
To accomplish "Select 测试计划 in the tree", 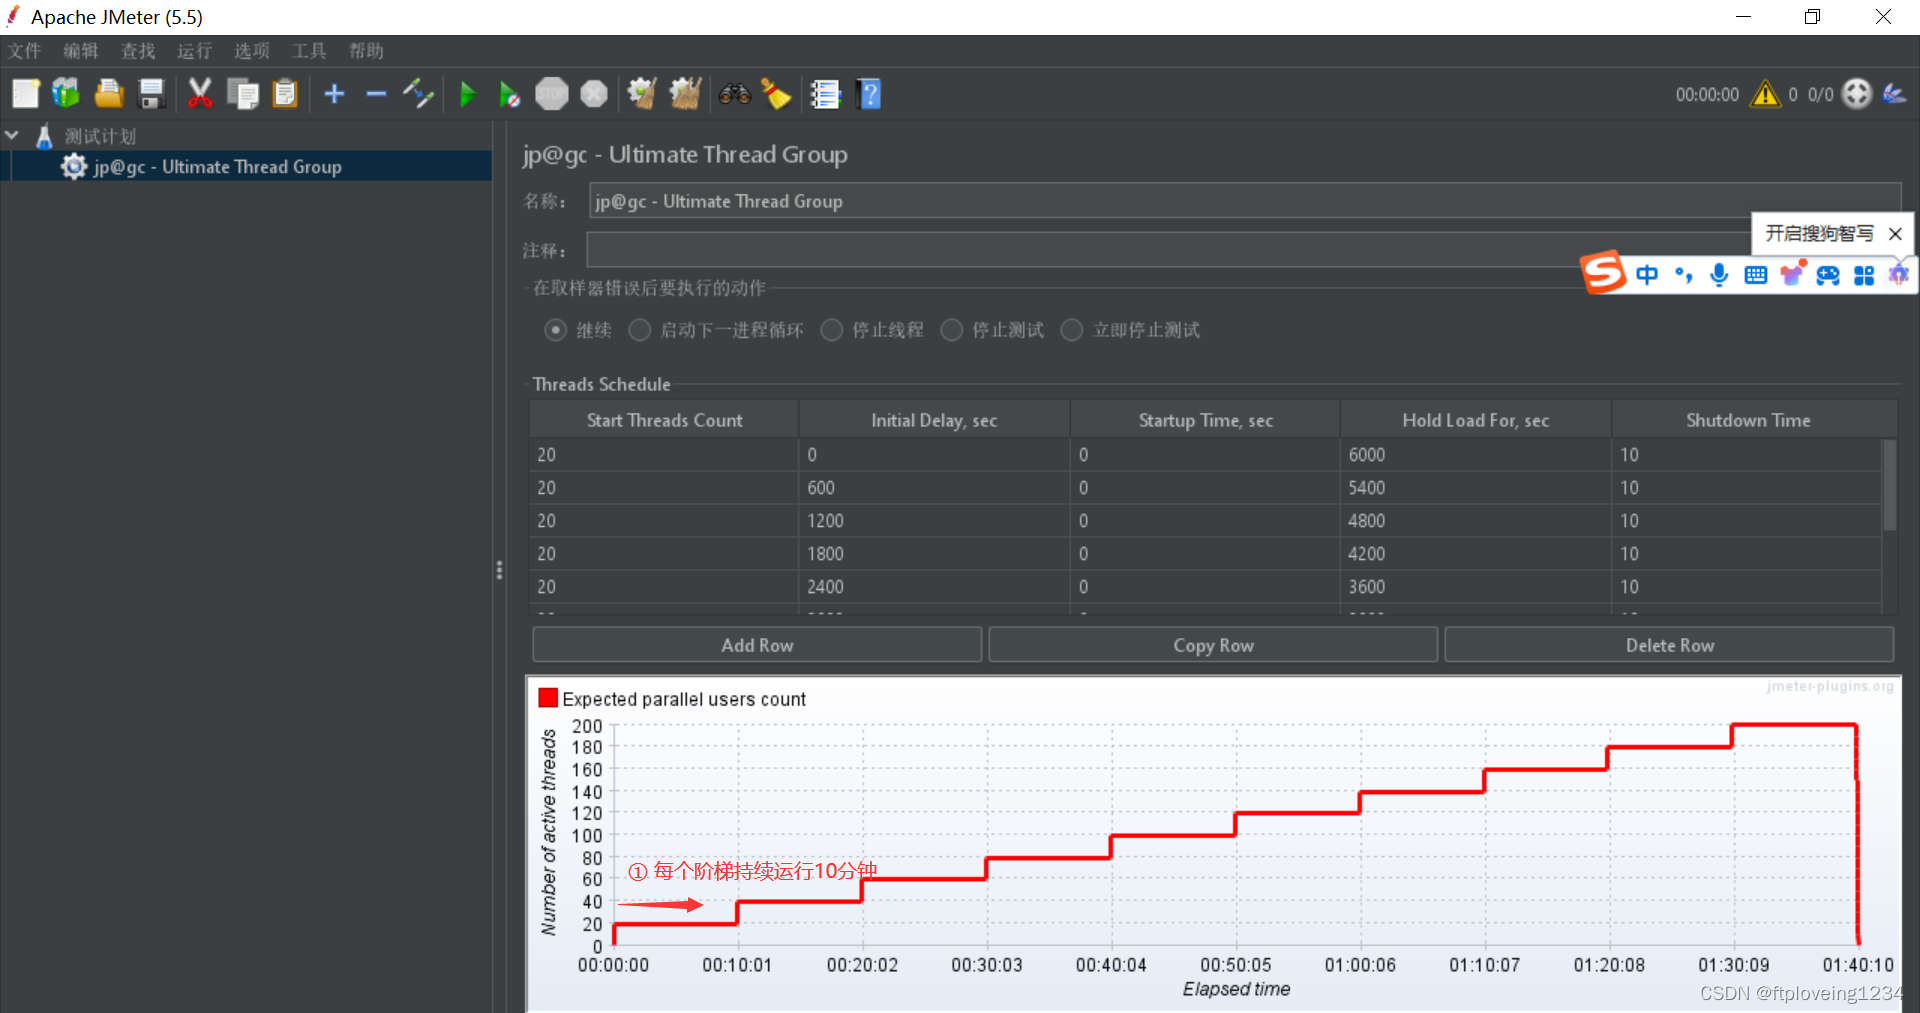I will (100, 136).
